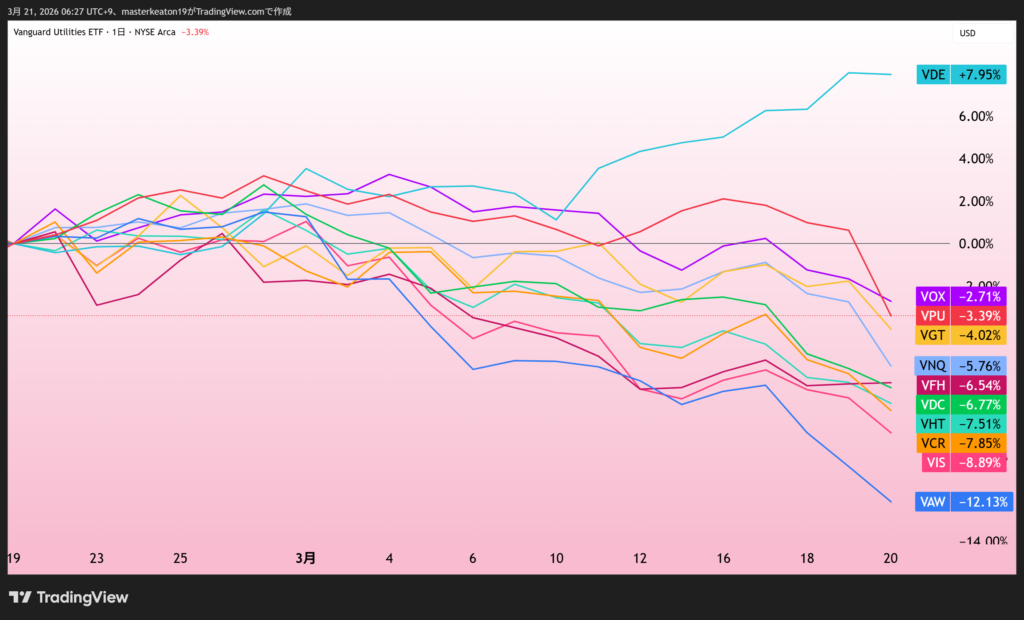Click the TradingView.com attribution text at top
This screenshot has width=1024, height=620.
click(216, 10)
